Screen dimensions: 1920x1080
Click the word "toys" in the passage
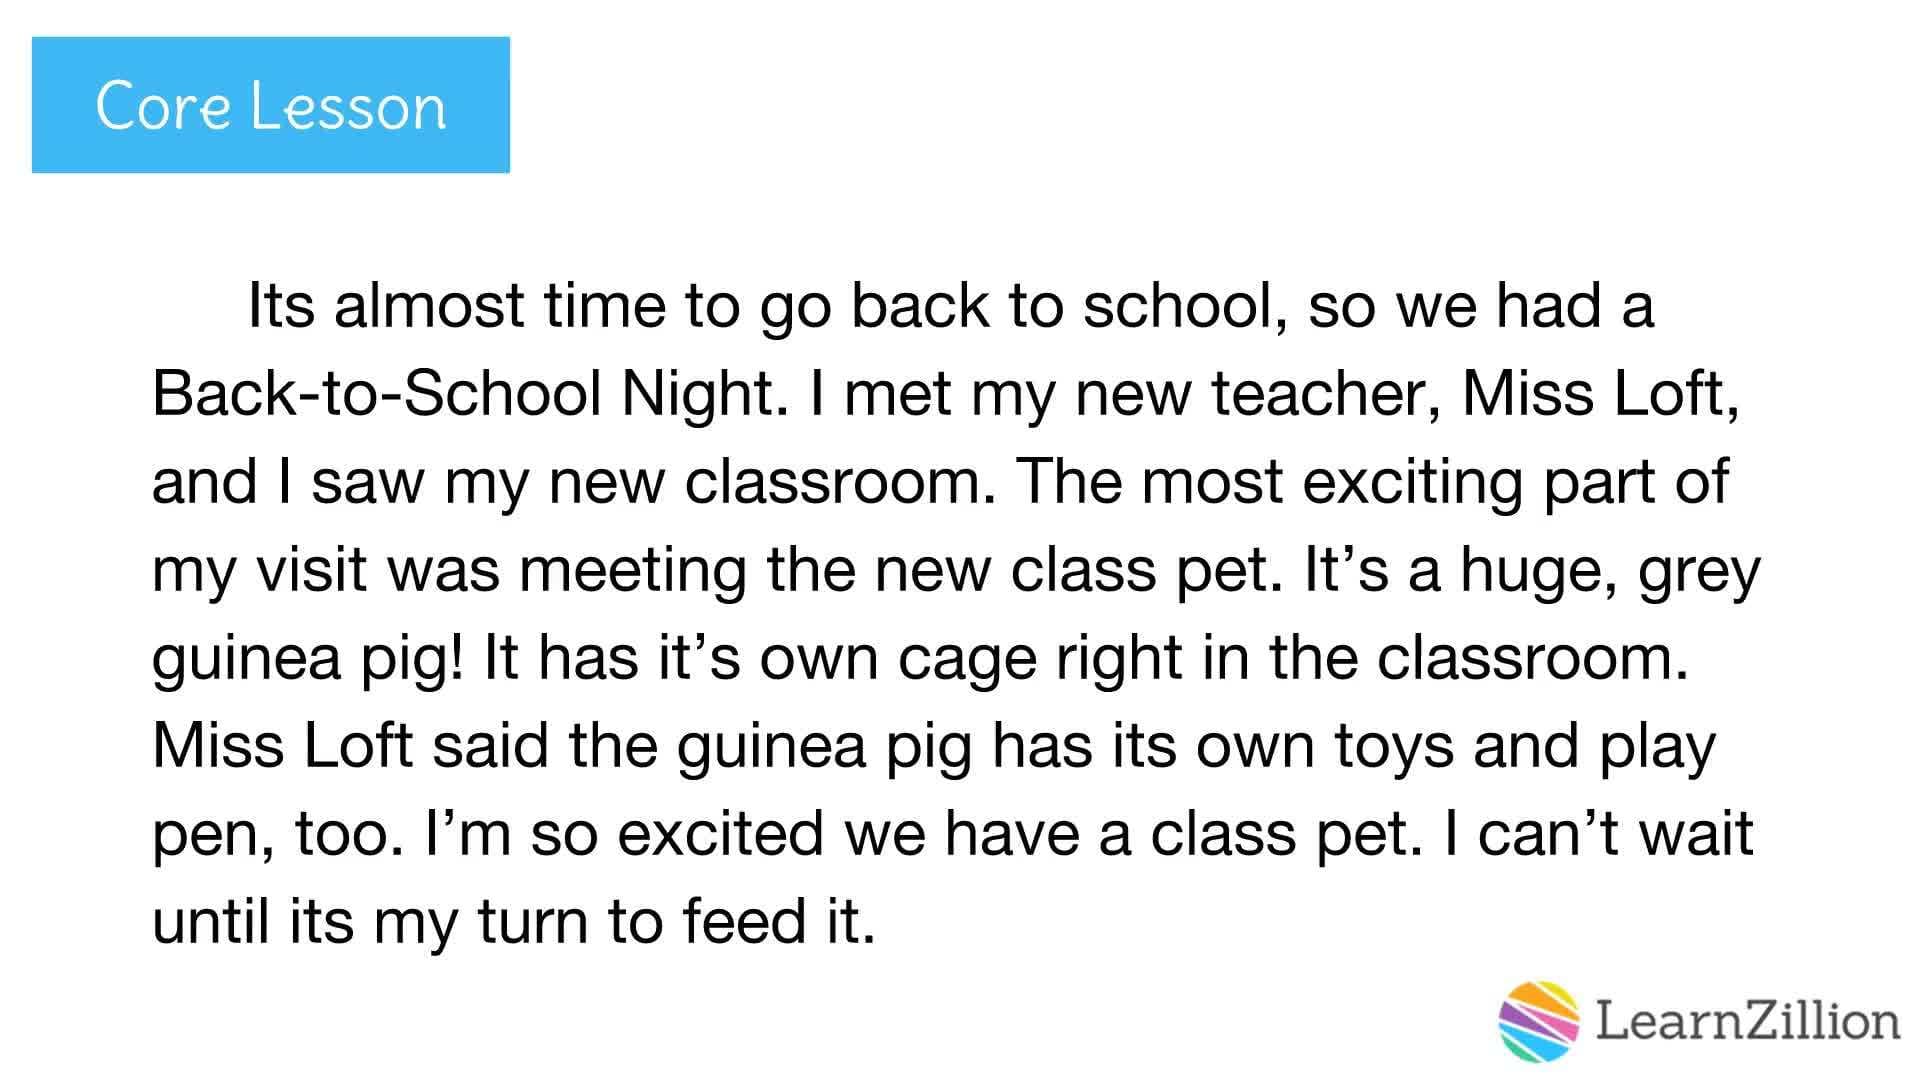pyautogui.click(x=1393, y=748)
